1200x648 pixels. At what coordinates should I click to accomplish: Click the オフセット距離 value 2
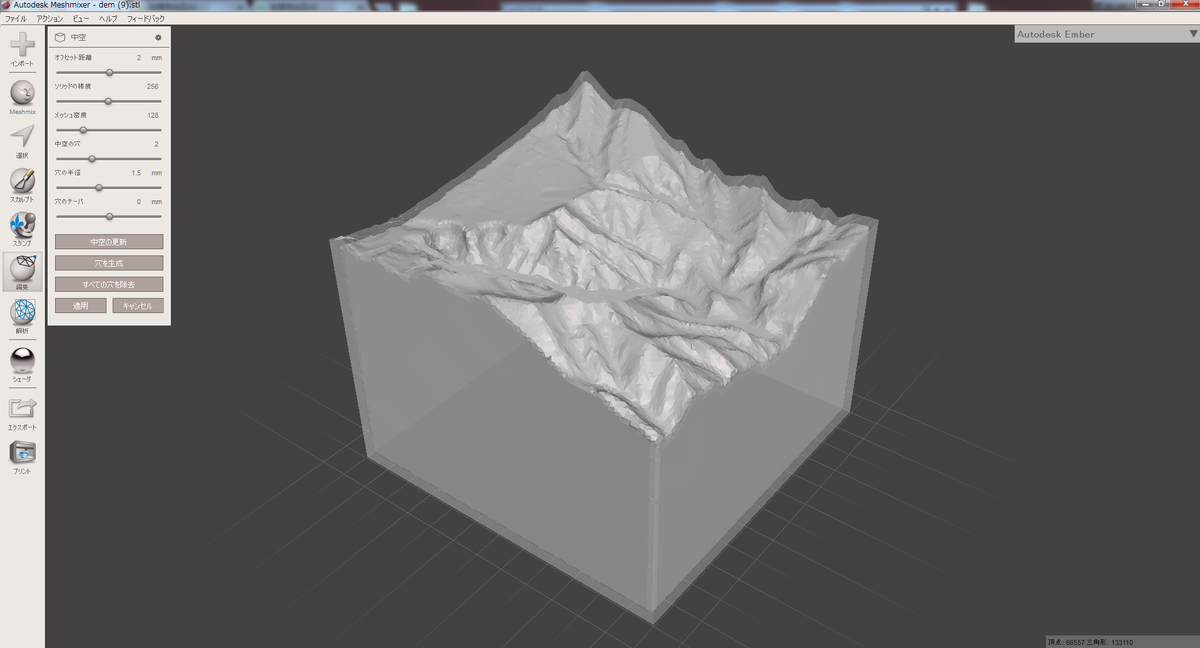pos(139,58)
